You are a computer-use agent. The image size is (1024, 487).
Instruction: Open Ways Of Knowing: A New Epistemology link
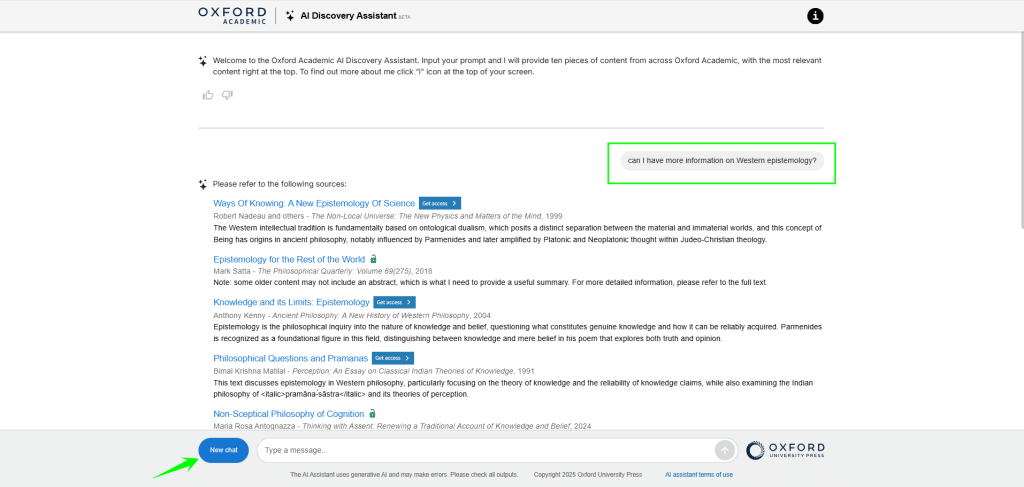pos(314,203)
